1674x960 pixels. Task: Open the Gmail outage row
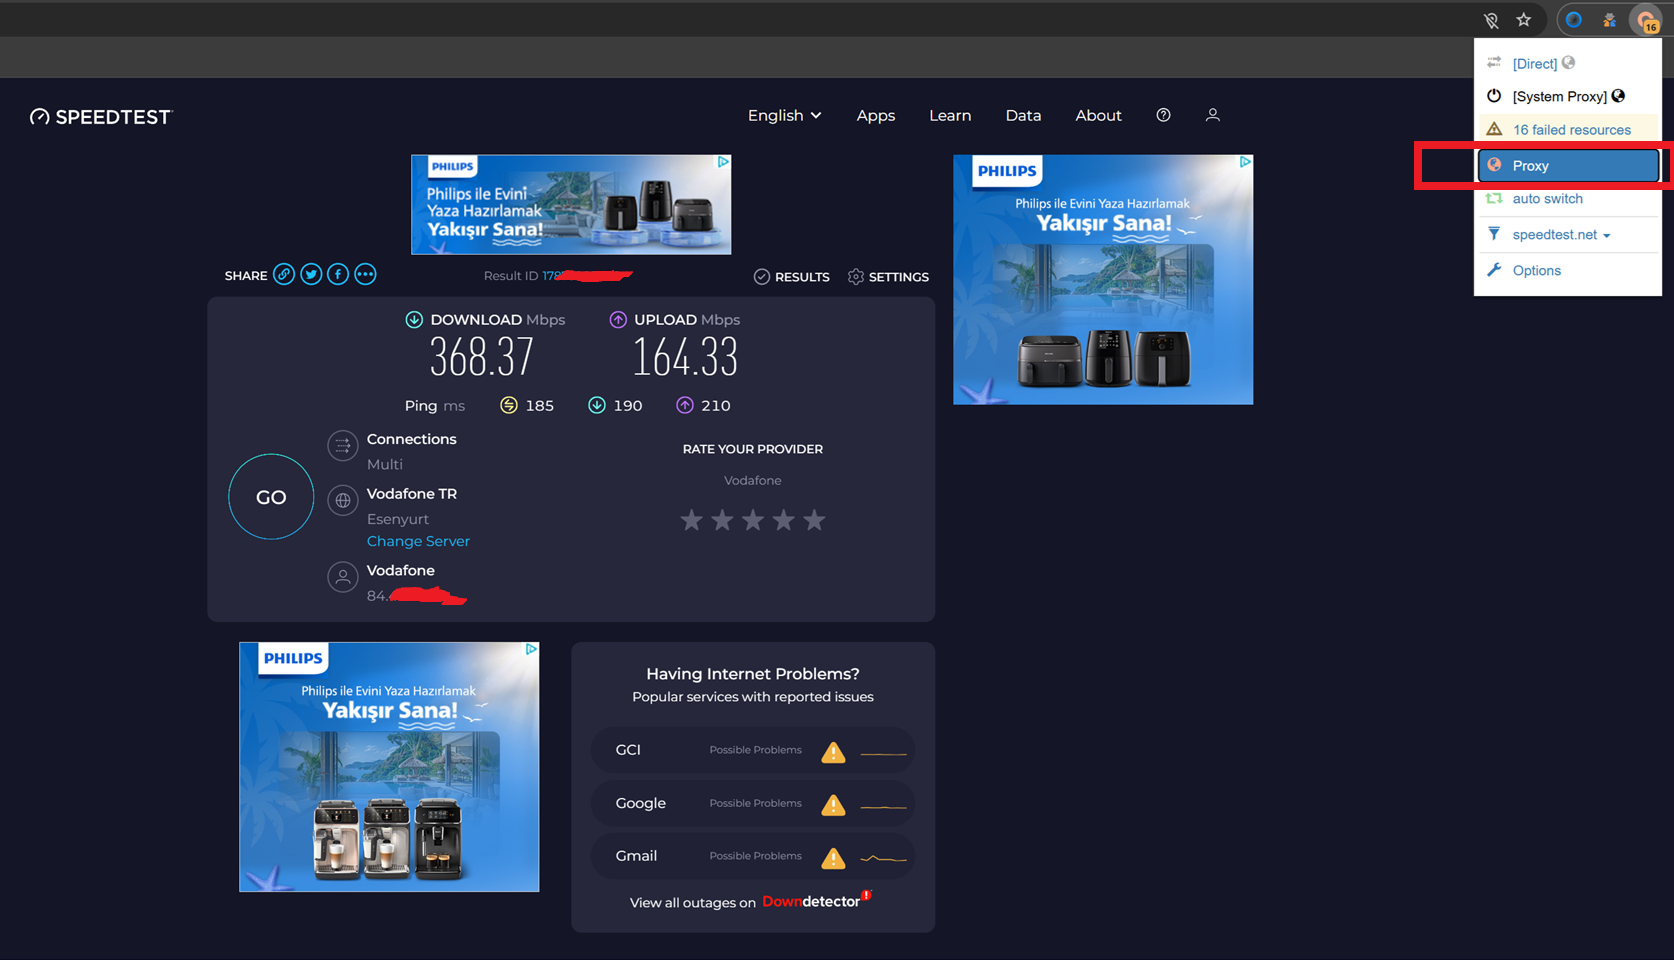pos(753,856)
